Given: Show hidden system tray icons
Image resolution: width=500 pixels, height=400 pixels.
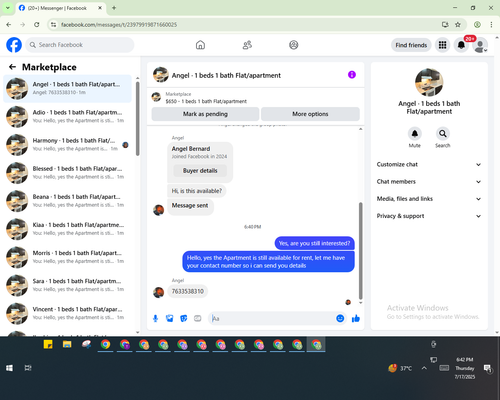Looking at the screenshot, I should (x=424, y=368).
